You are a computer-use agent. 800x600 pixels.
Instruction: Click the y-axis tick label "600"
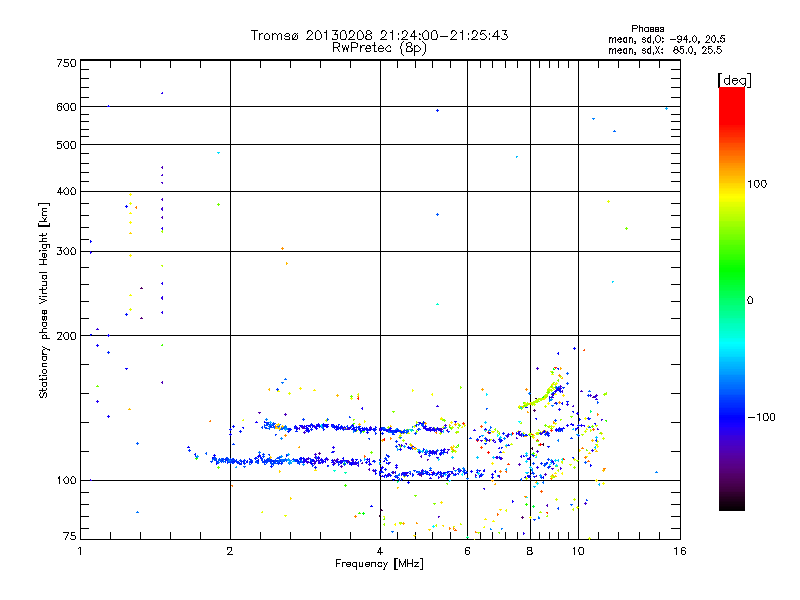coord(66,107)
